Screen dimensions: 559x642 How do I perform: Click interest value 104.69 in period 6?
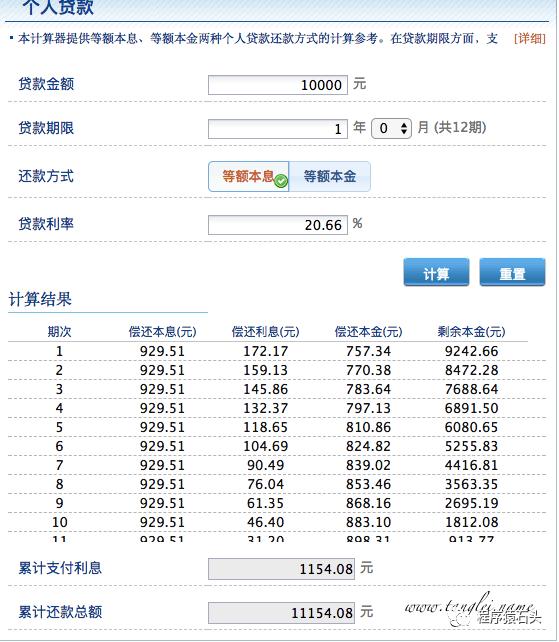click(x=265, y=446)
